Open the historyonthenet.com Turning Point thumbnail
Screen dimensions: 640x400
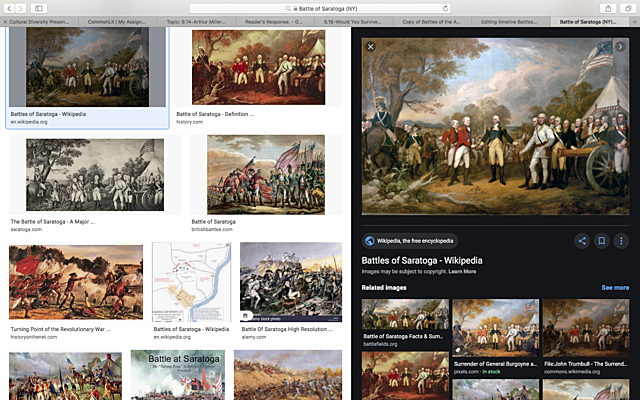[76, 282]
